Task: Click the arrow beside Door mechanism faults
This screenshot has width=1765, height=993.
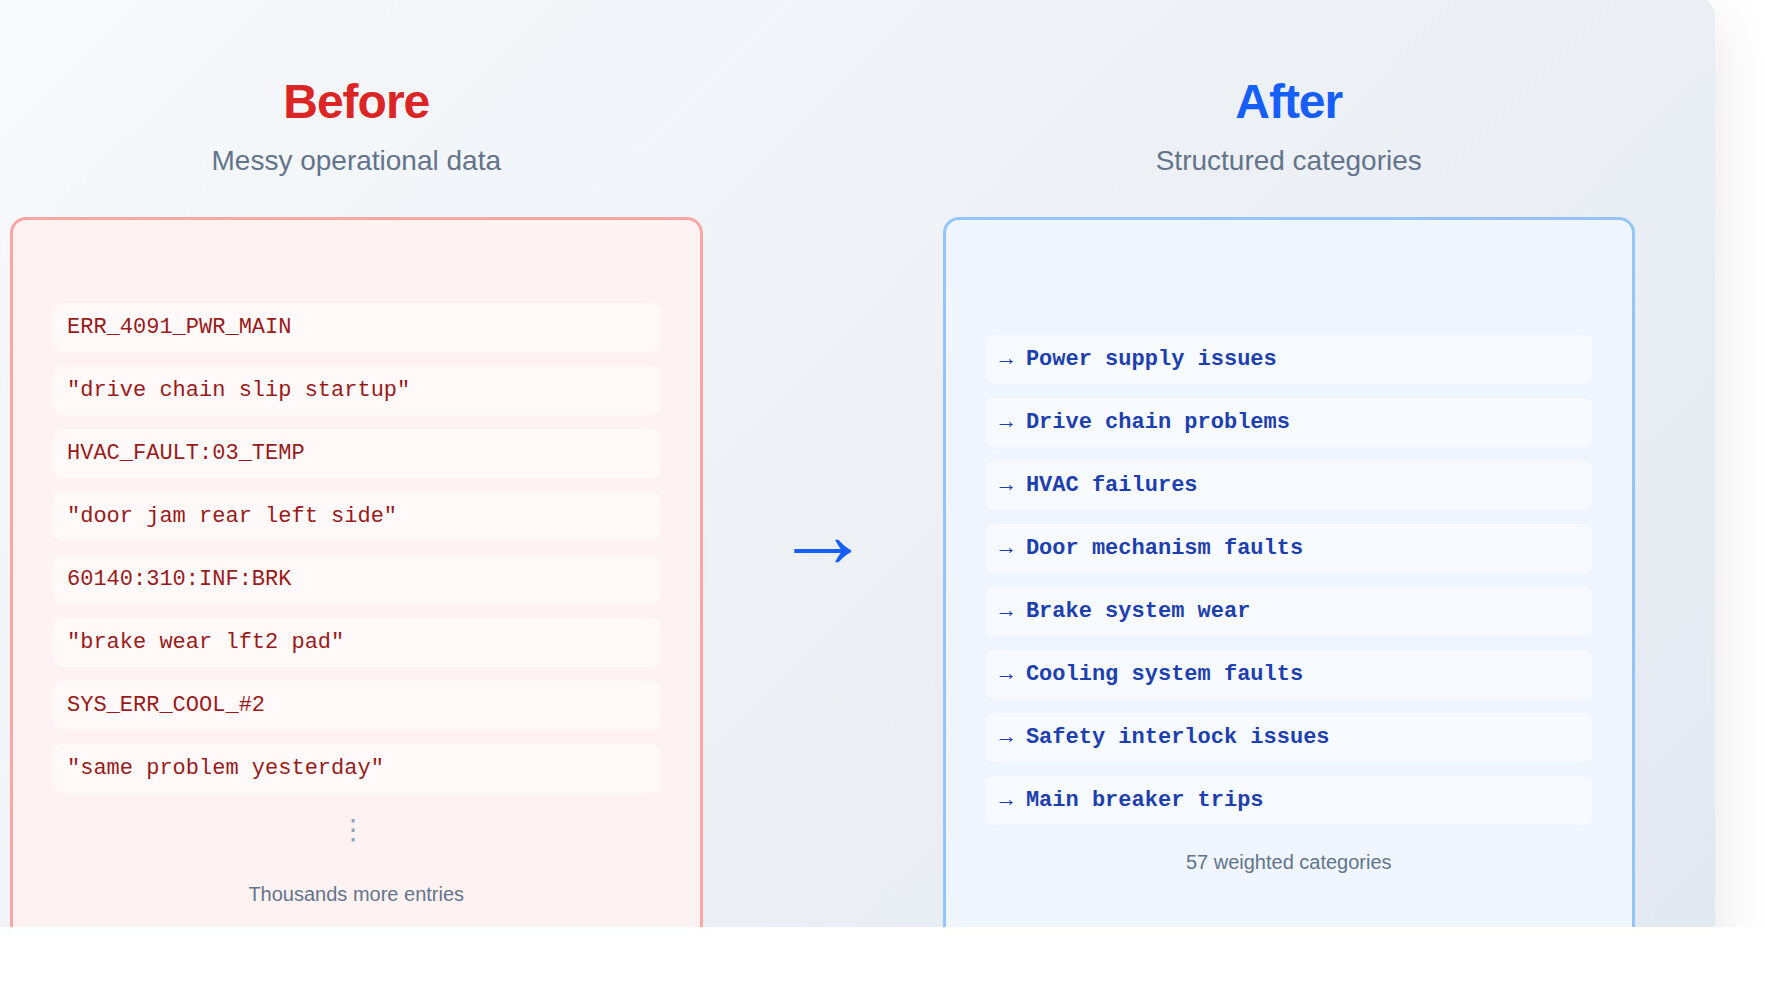Action: click(x=1006, y=549)
